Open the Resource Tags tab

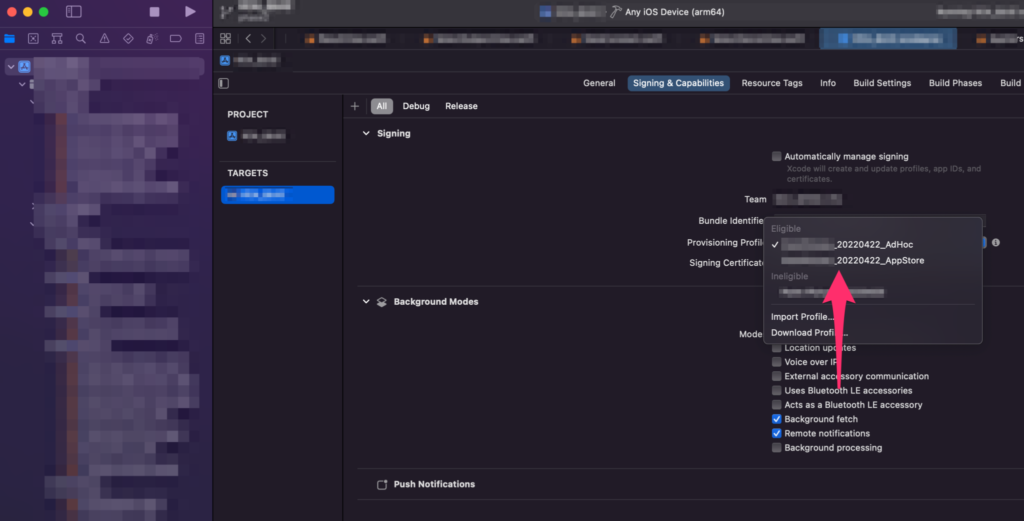tap(772, 83)
